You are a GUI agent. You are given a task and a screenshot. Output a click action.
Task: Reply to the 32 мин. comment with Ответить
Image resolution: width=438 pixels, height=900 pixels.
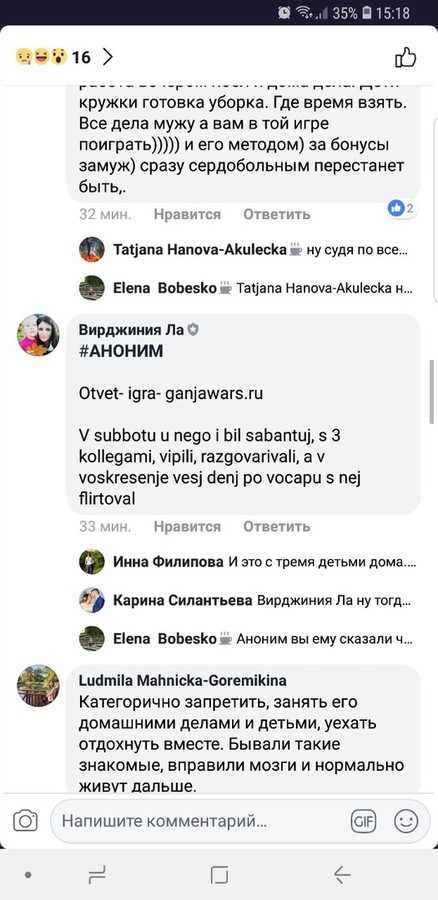(x=277, y=214)
